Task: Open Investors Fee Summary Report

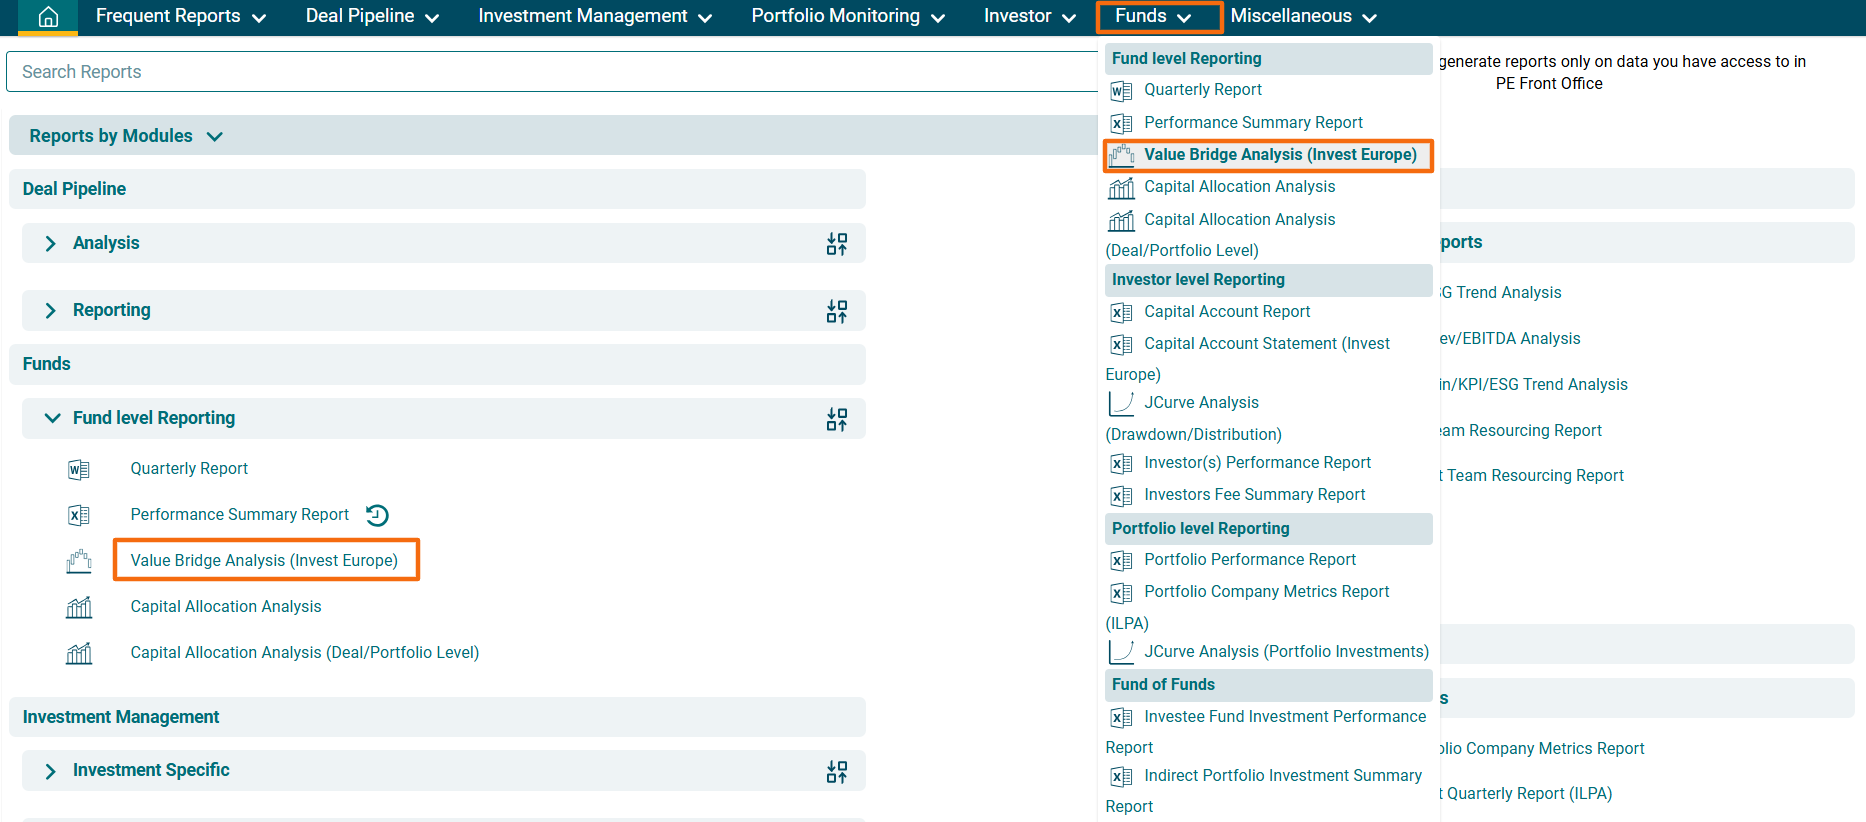Action: [x=1254, y=495]
